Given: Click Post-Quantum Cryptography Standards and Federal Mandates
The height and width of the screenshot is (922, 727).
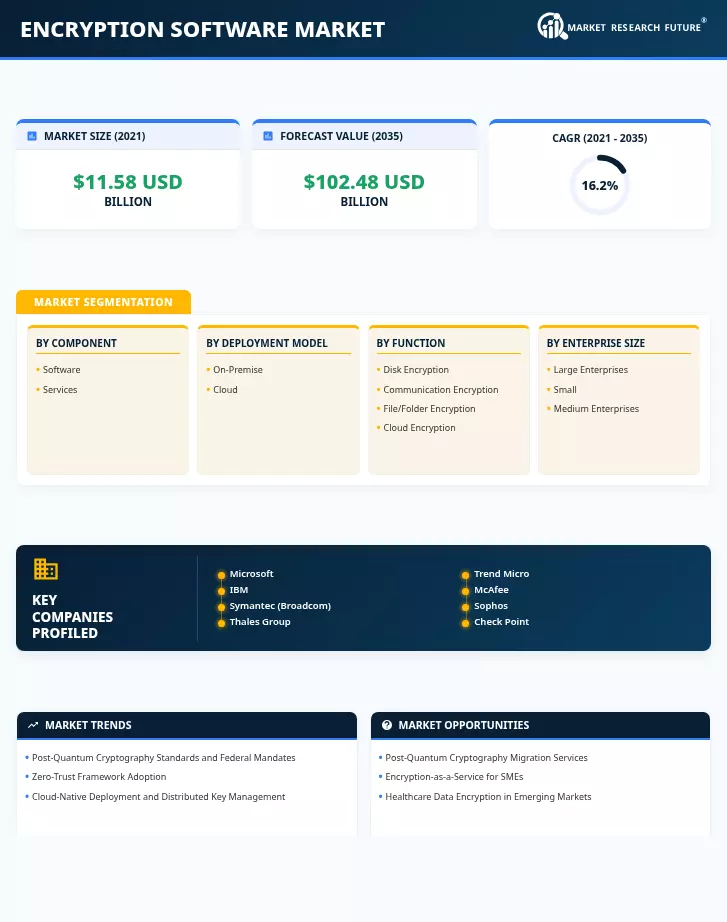Looking at the screenshot, I should click(164, 758).
